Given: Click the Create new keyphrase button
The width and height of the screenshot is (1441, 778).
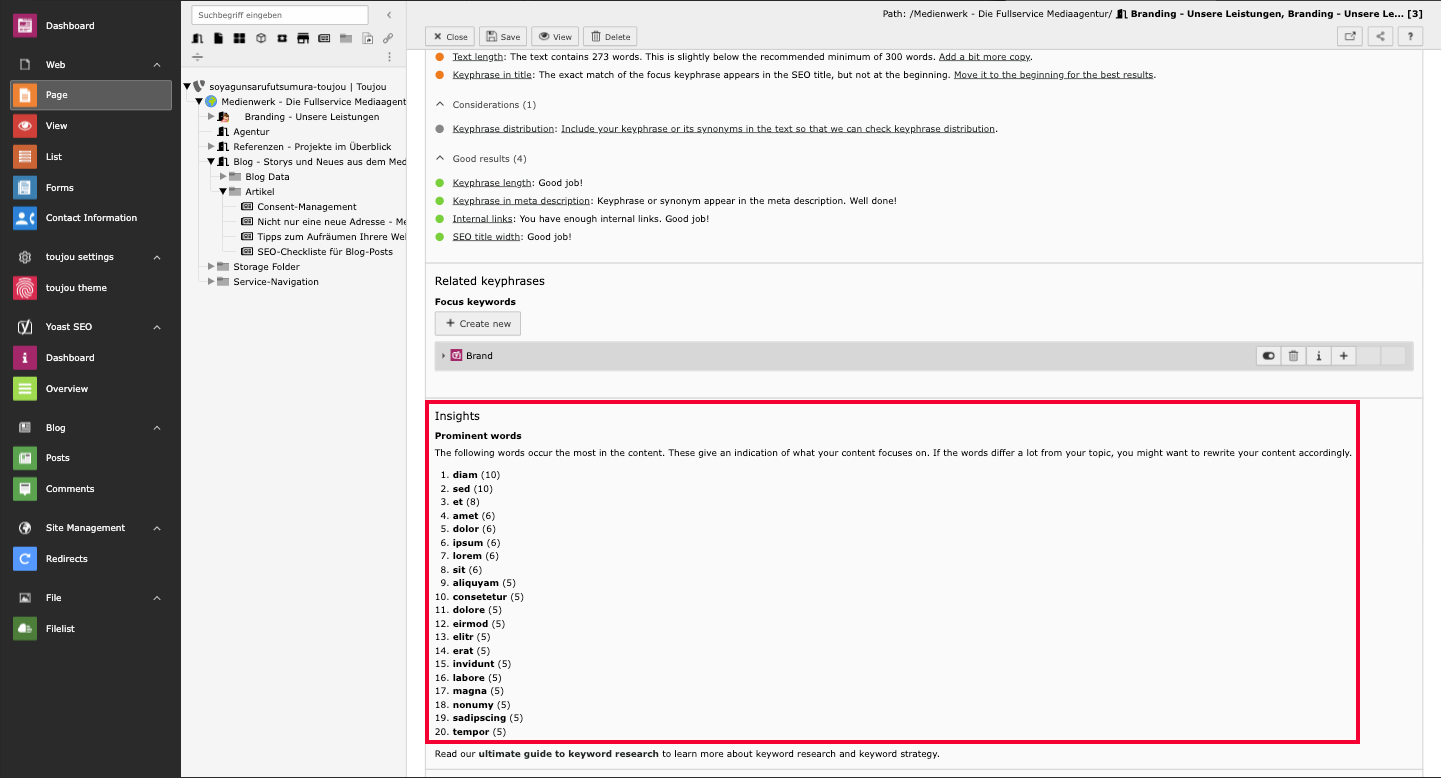Looking at the screenshot, I should 478,324.
